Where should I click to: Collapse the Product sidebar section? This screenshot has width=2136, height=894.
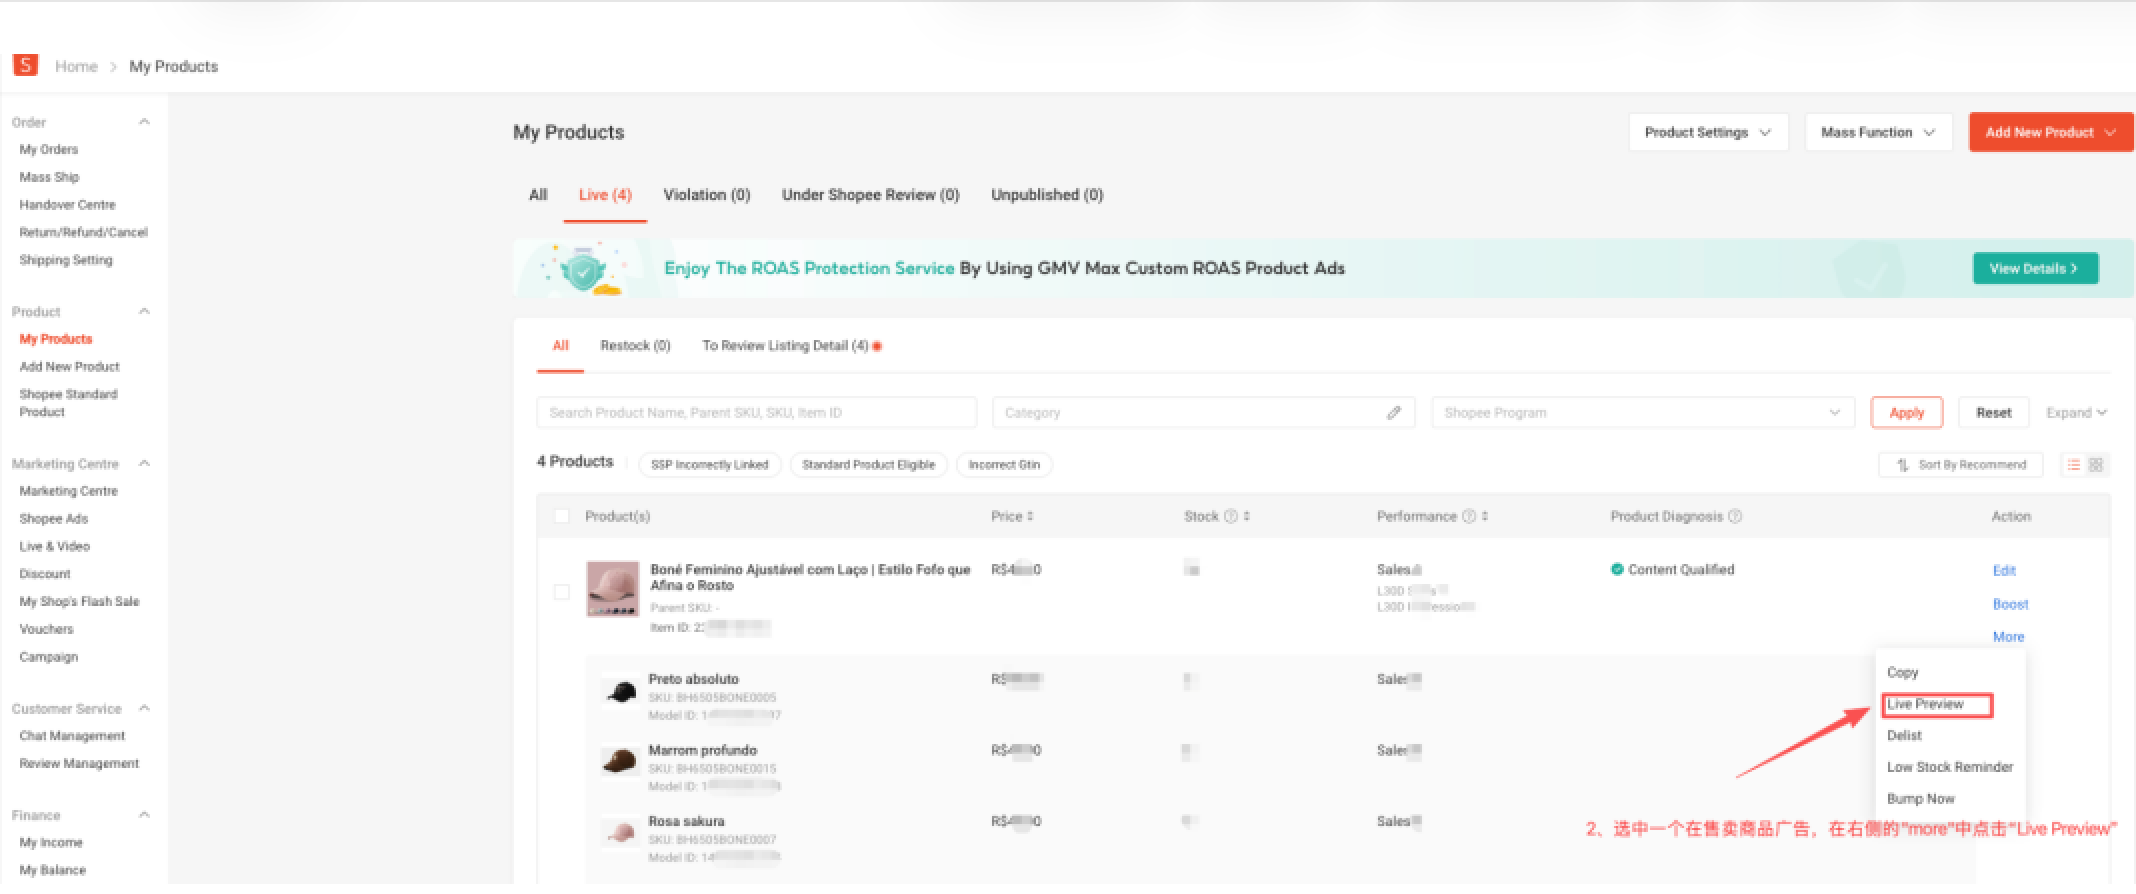(144, 311)
